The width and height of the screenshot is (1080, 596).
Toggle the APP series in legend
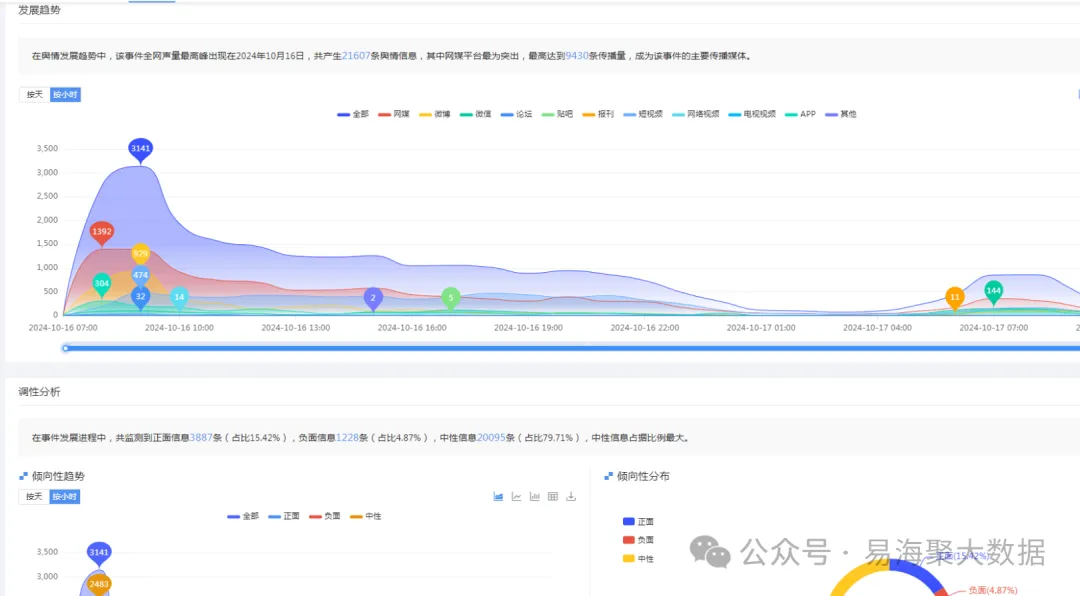800,114
